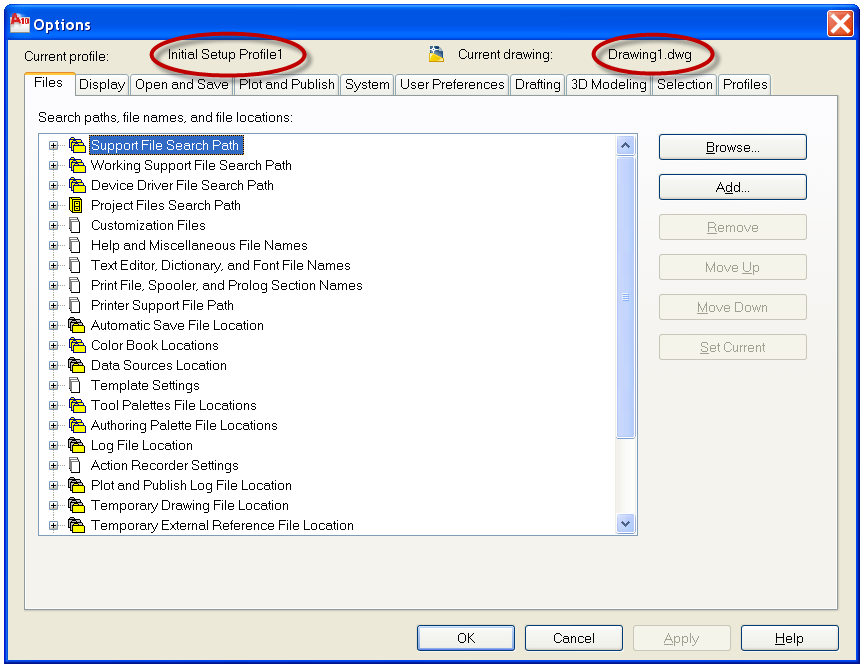
Task: Go to the Profiles tab
Action: (x=745, y=85)
